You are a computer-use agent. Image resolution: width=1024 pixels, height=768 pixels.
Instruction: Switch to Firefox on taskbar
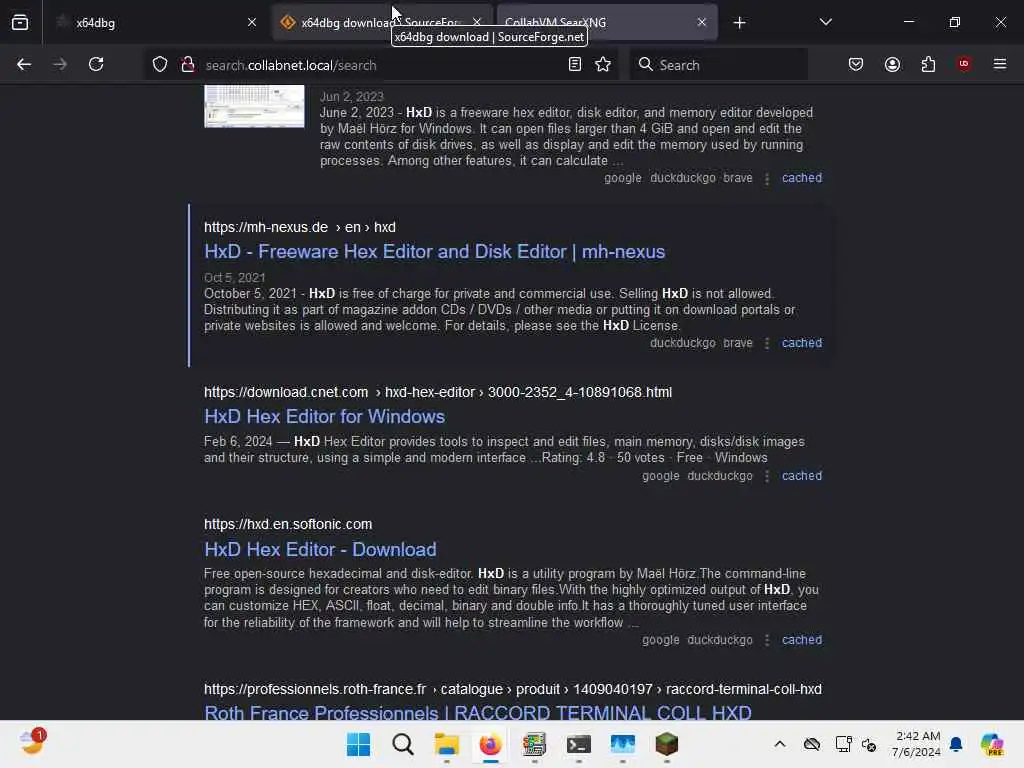(x=490, y=744)
